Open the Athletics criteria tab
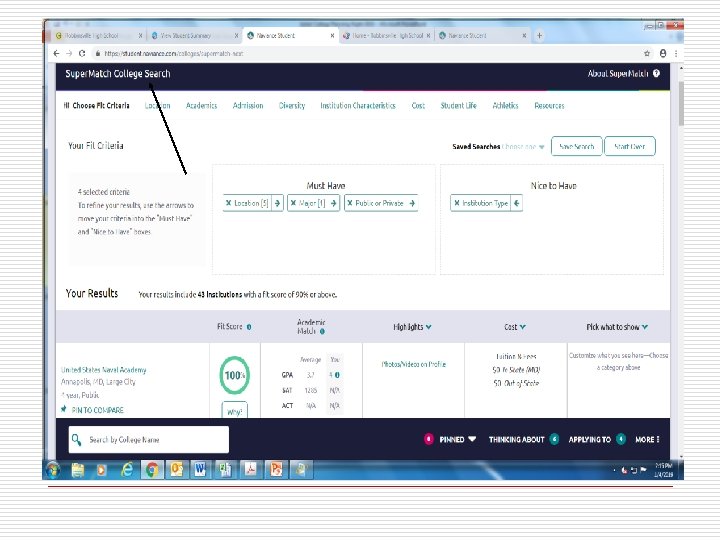720x540 pixels. [505, 106]
